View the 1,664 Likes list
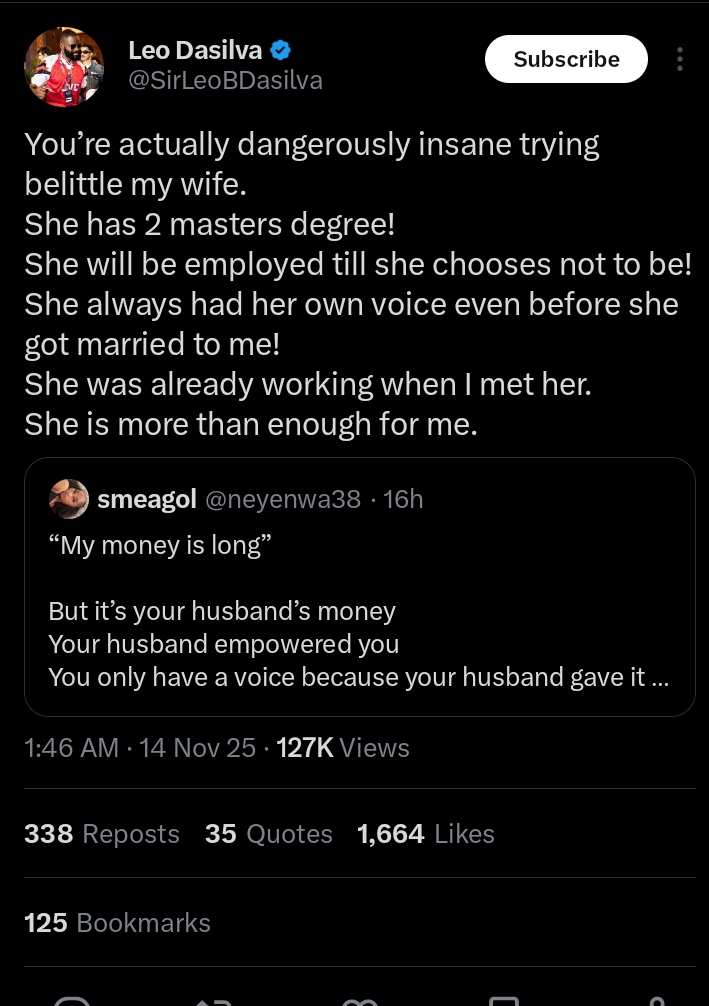 pyautogui.click(x=425, y=833)
